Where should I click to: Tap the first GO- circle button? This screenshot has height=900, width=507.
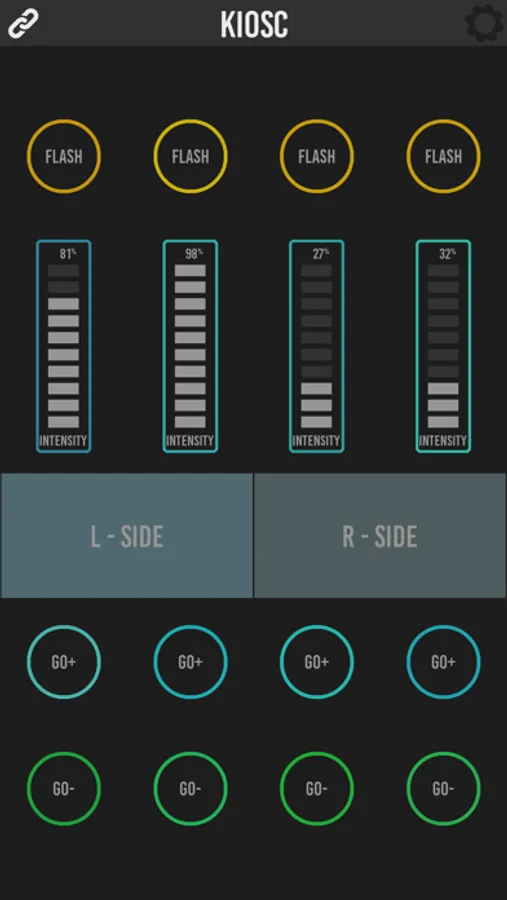[64, 789]
